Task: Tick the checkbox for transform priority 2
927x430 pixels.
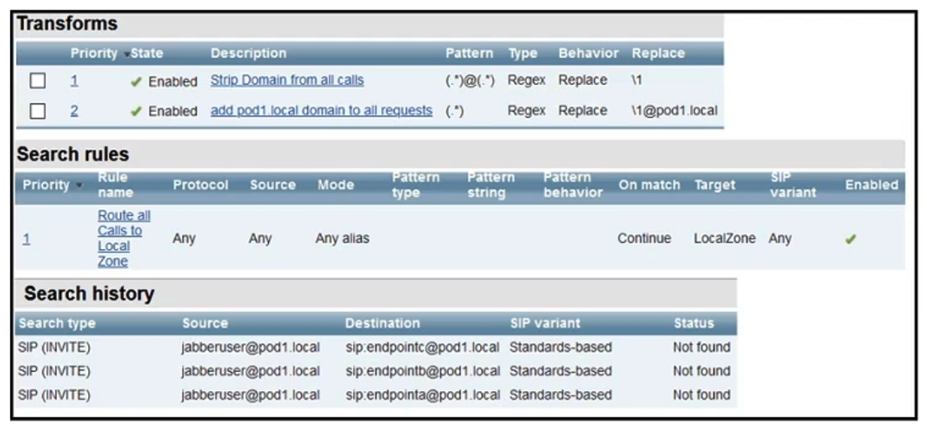Action: point(37,111)
